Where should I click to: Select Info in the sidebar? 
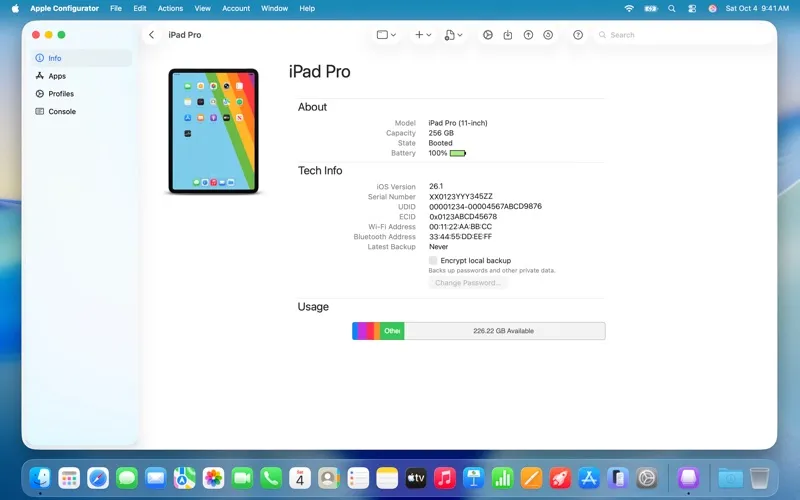(x=81, y=58)
